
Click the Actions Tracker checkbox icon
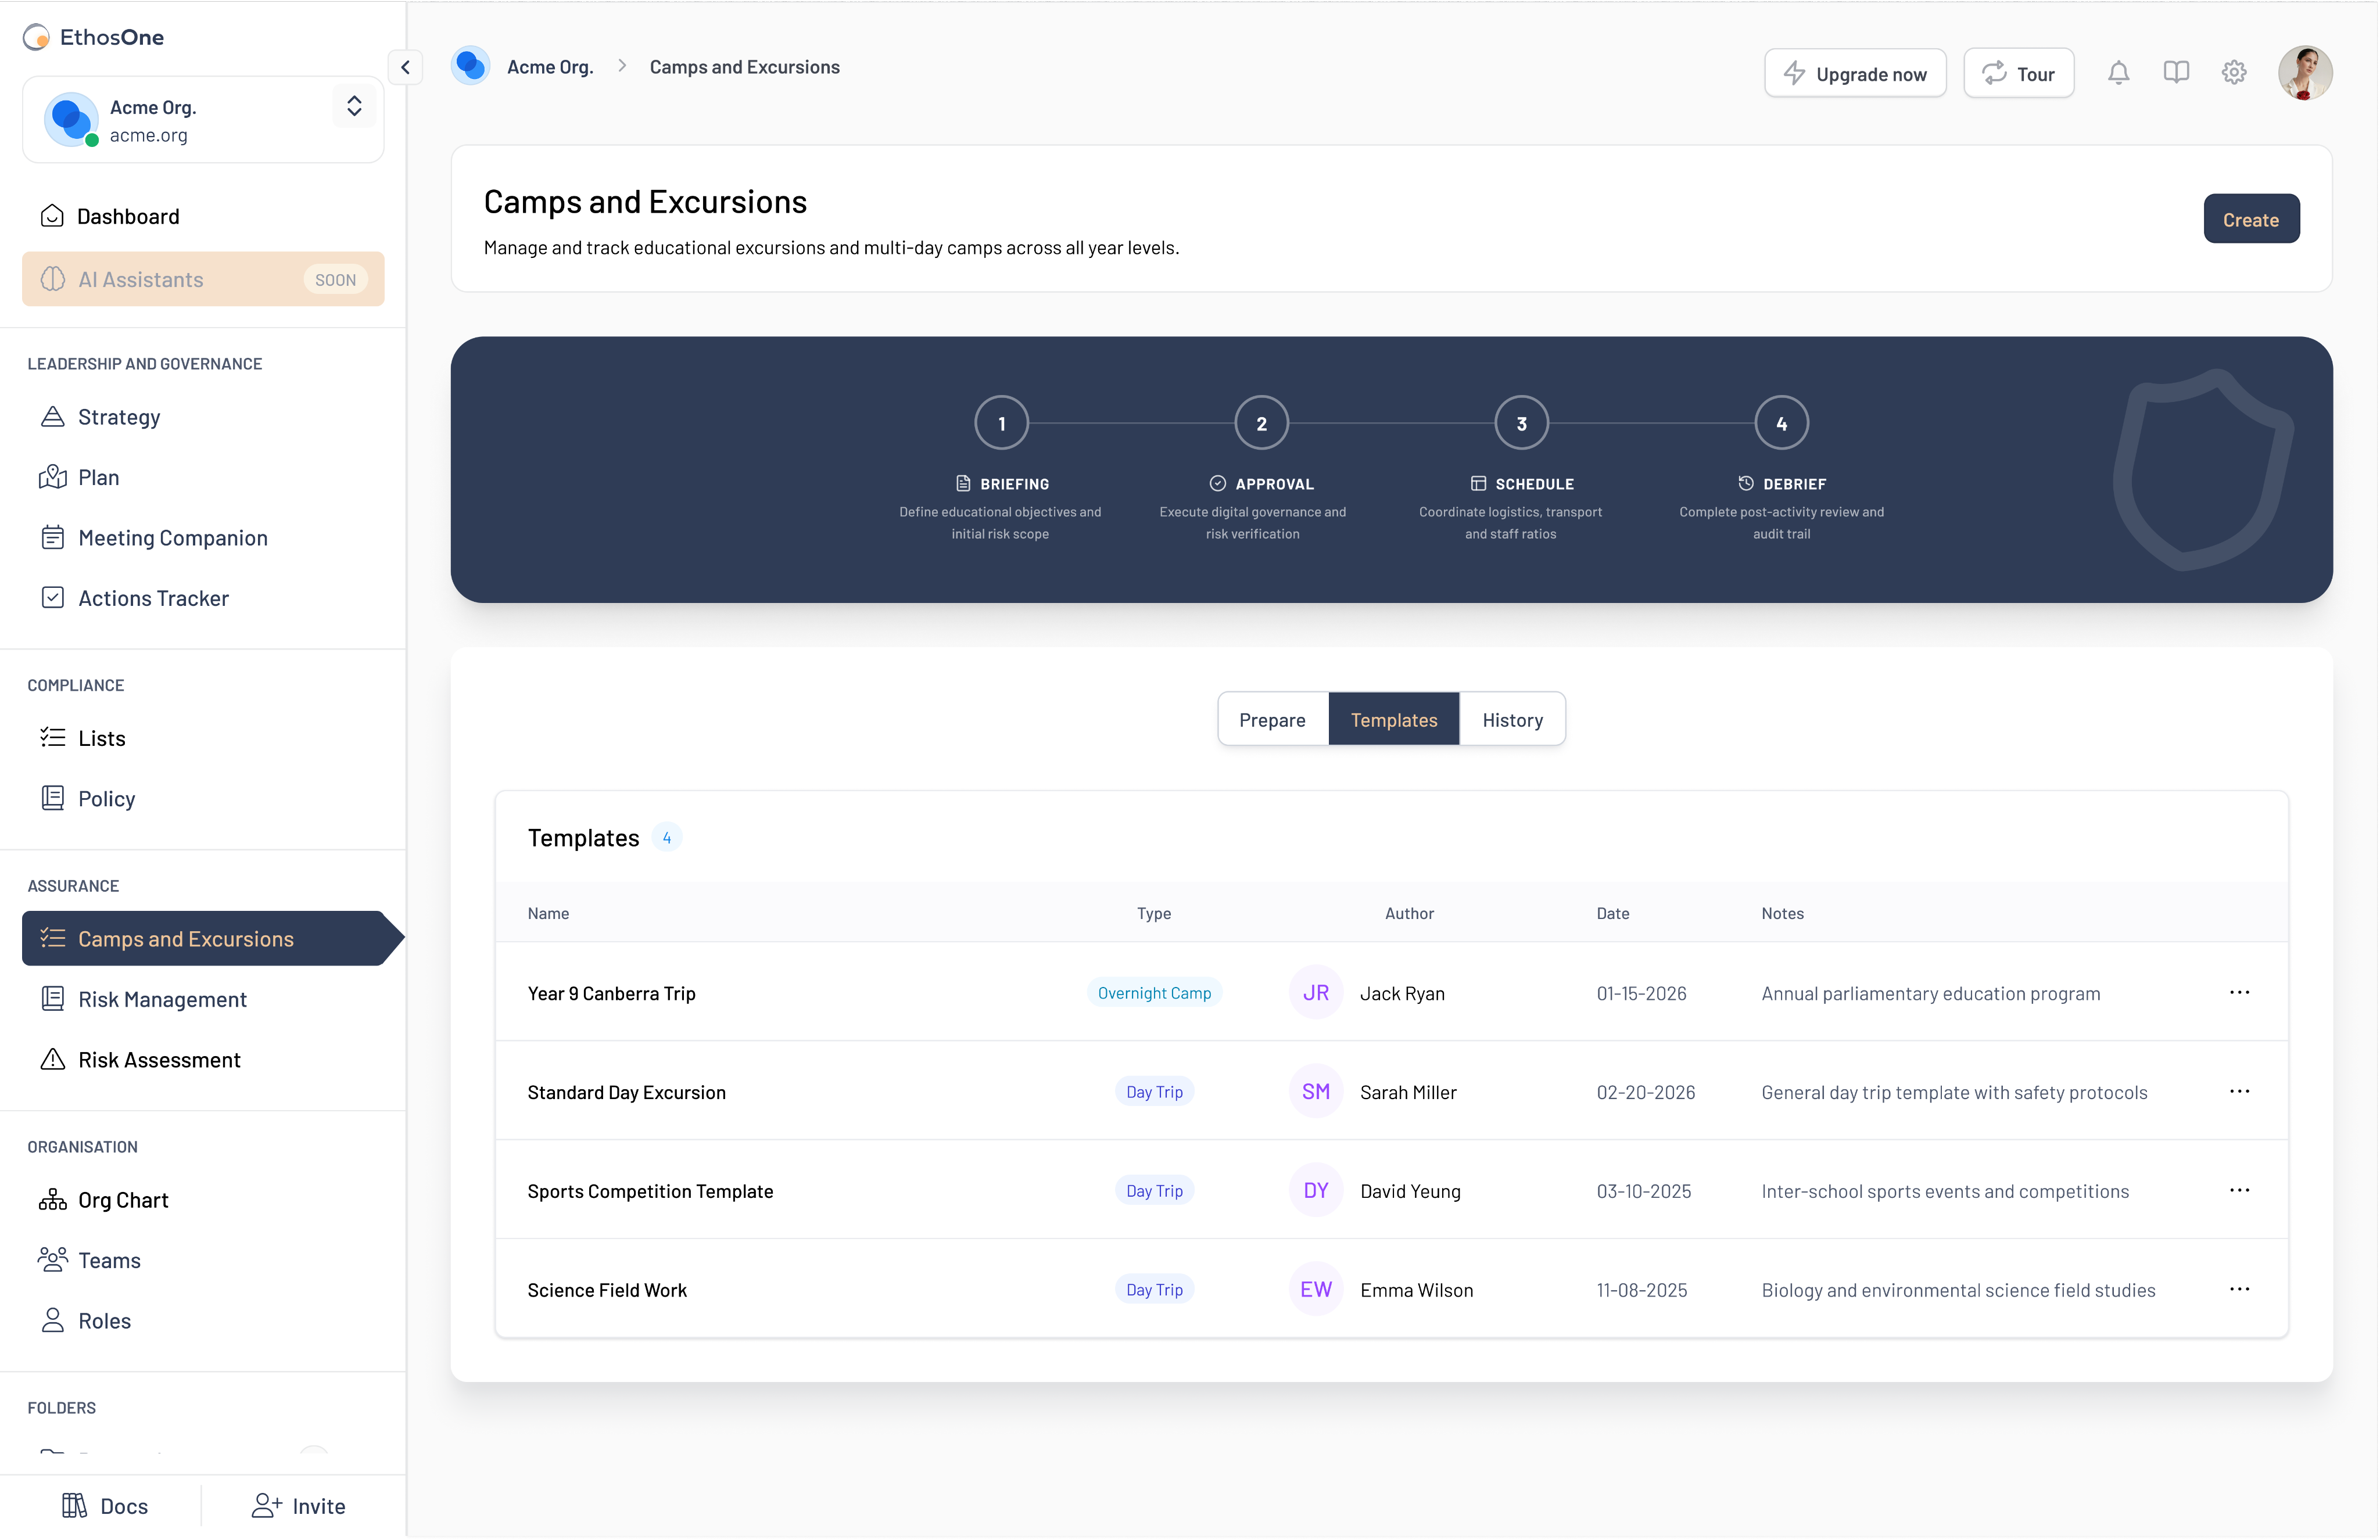pyautogui.click(x=52, y=598)
